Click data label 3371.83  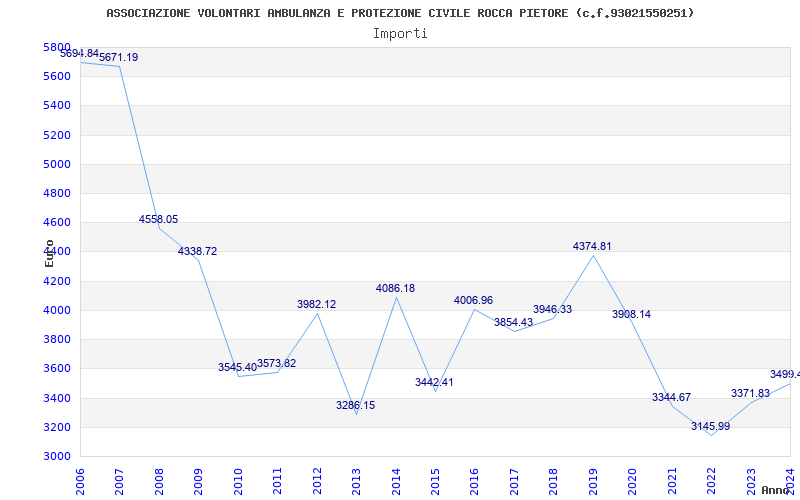pyautogui.click(x=751, y=393)
